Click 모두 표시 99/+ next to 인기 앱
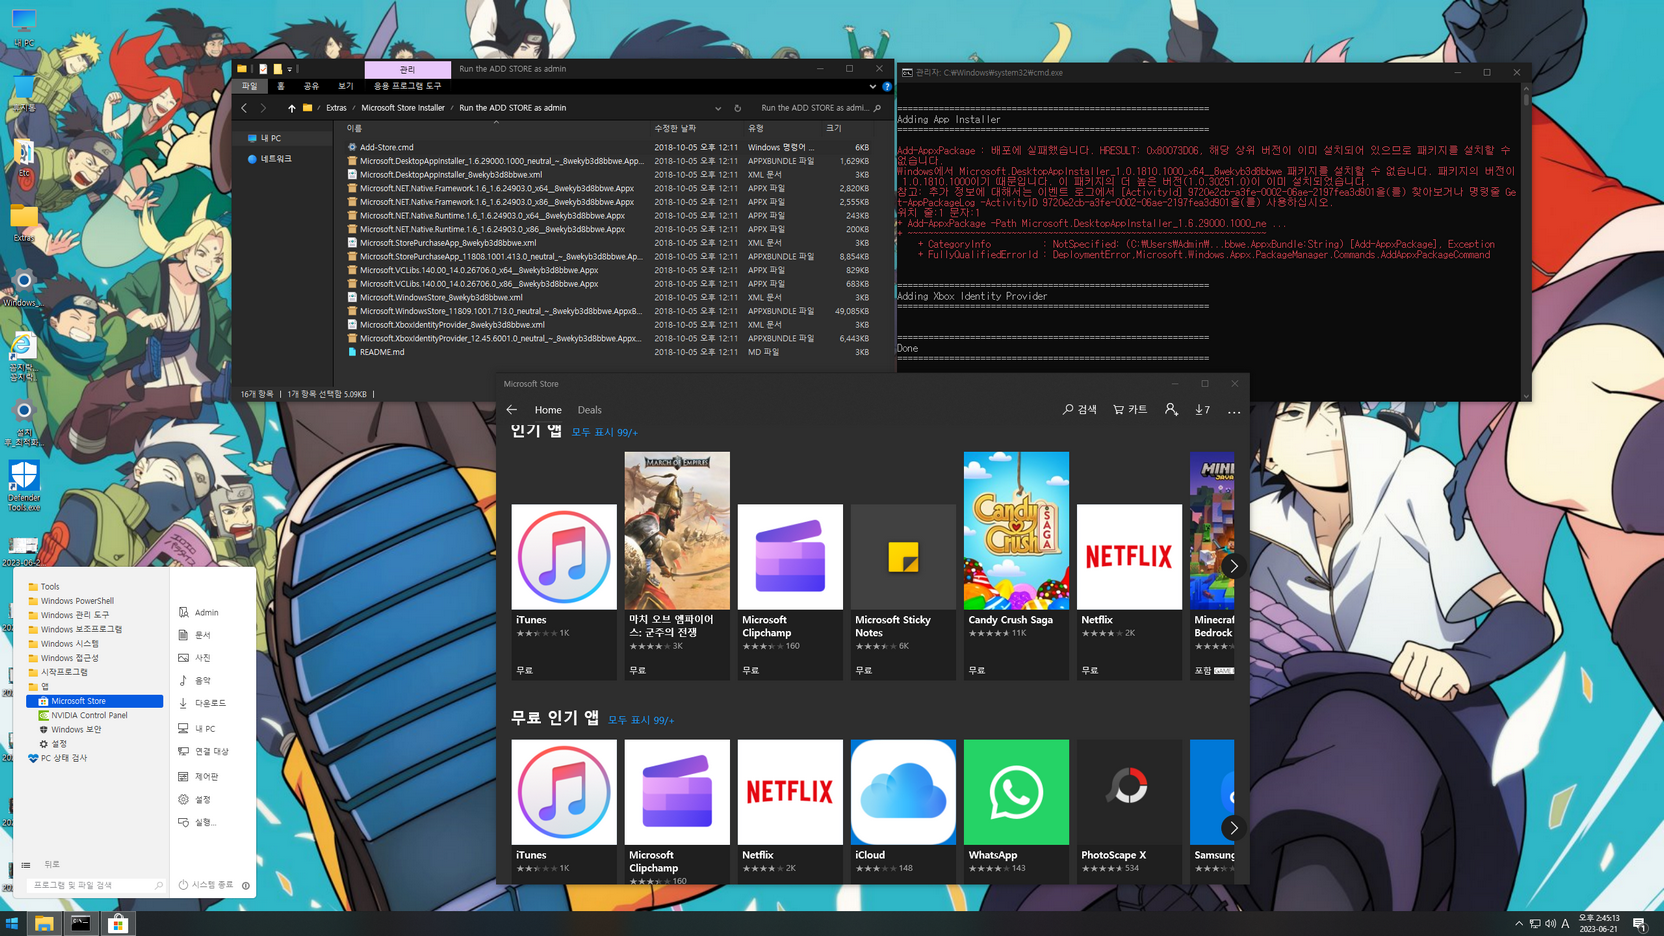The height and width of the screenshot is (936, 1664). click(604, 433)
